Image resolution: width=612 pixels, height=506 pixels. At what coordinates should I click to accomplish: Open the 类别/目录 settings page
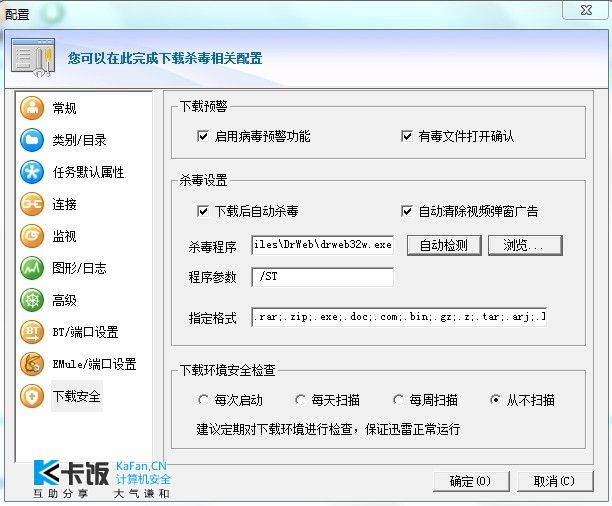79,140
